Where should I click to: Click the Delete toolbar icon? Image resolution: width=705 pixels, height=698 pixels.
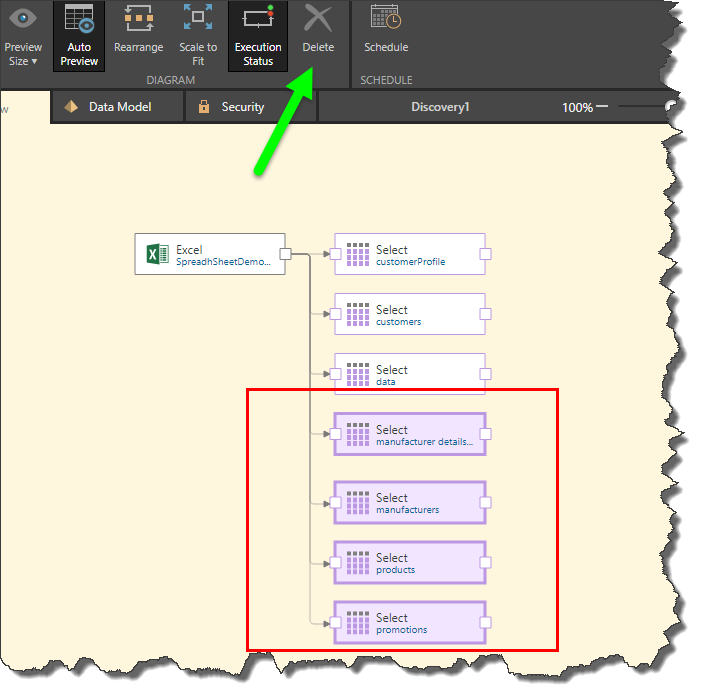(318, 20)
